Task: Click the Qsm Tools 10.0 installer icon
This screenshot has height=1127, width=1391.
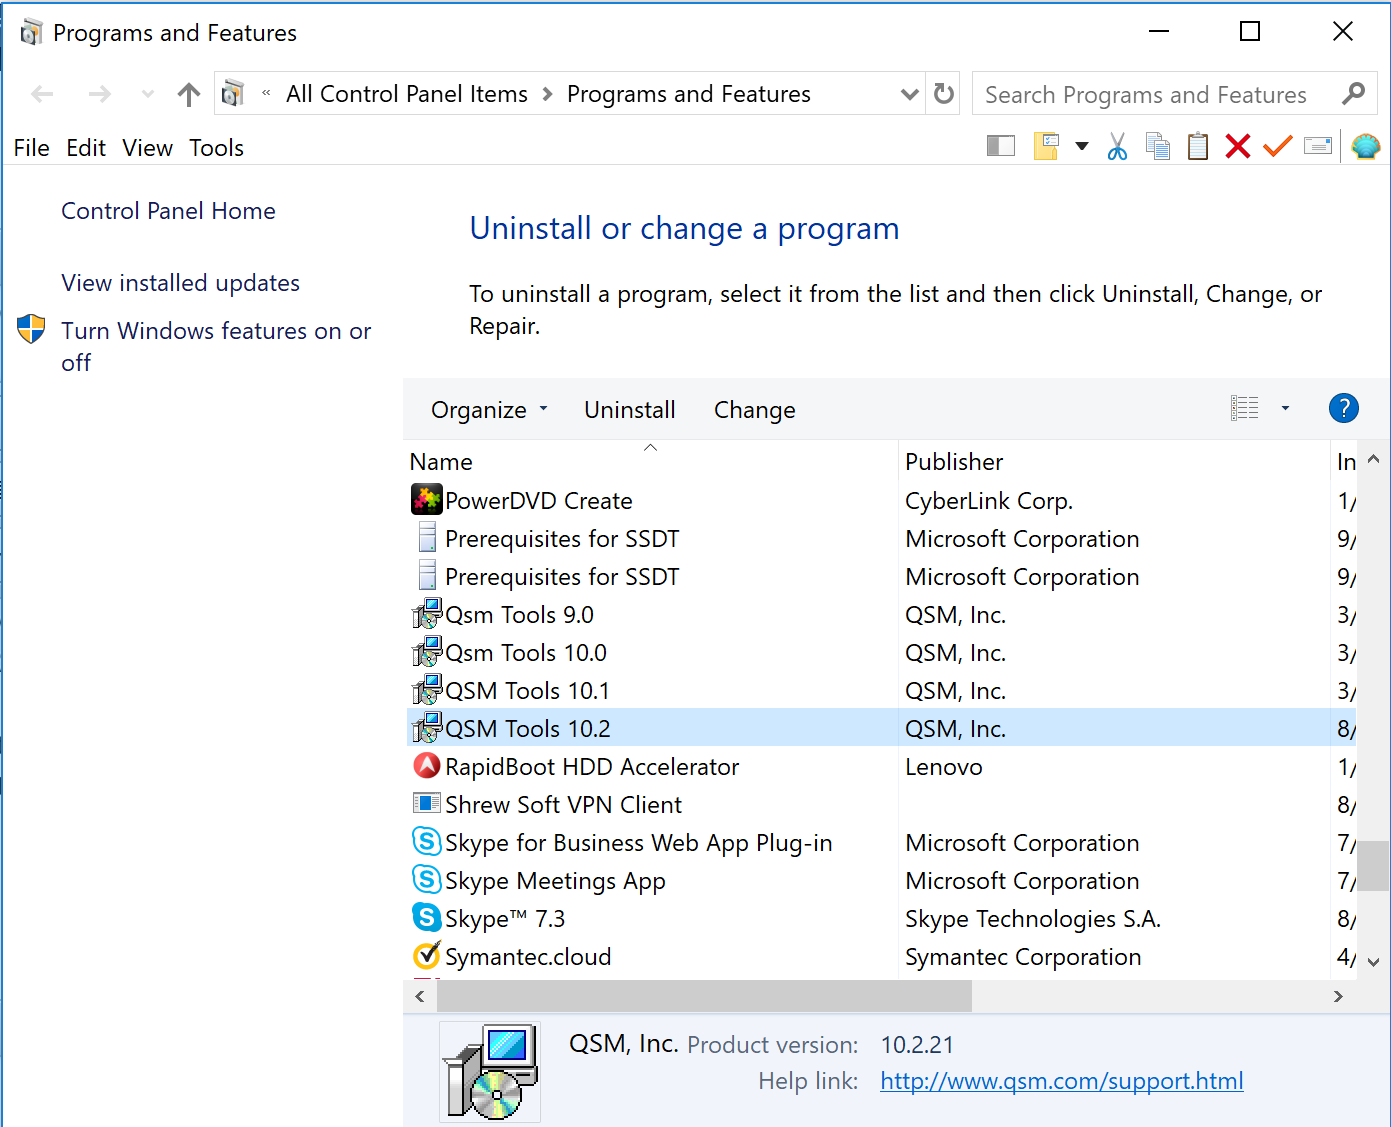Action: 427,651
